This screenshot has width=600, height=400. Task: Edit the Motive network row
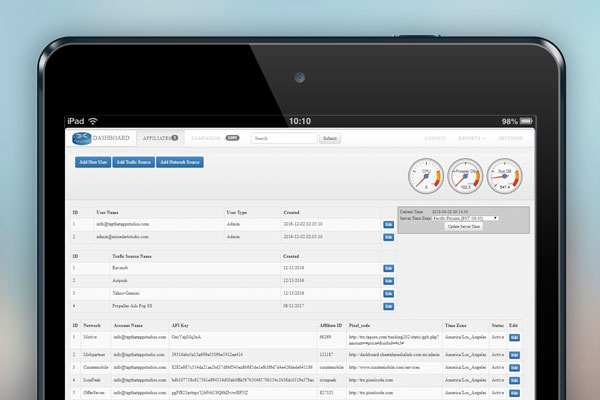click(515, 339)
